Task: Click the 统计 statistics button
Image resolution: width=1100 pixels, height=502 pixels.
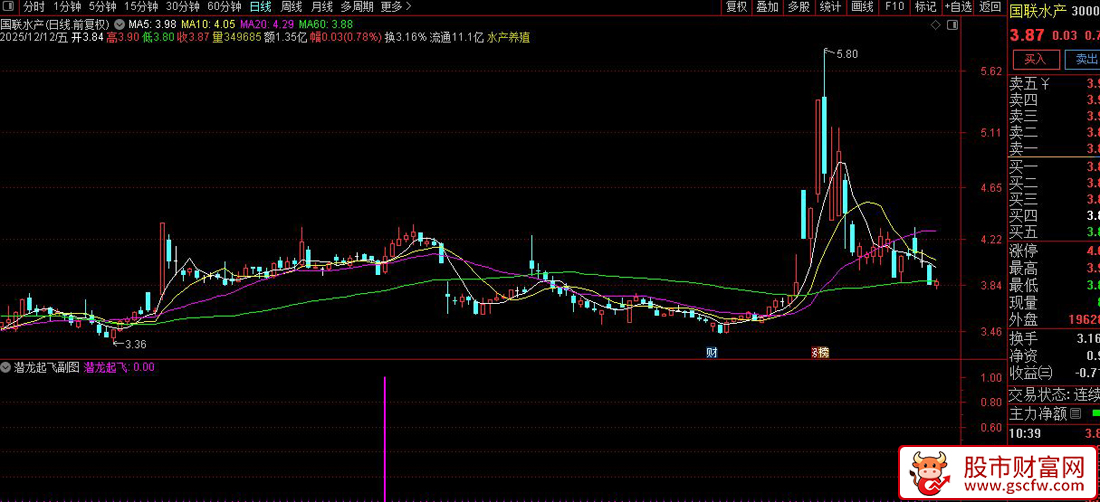Action: (830, 7)
